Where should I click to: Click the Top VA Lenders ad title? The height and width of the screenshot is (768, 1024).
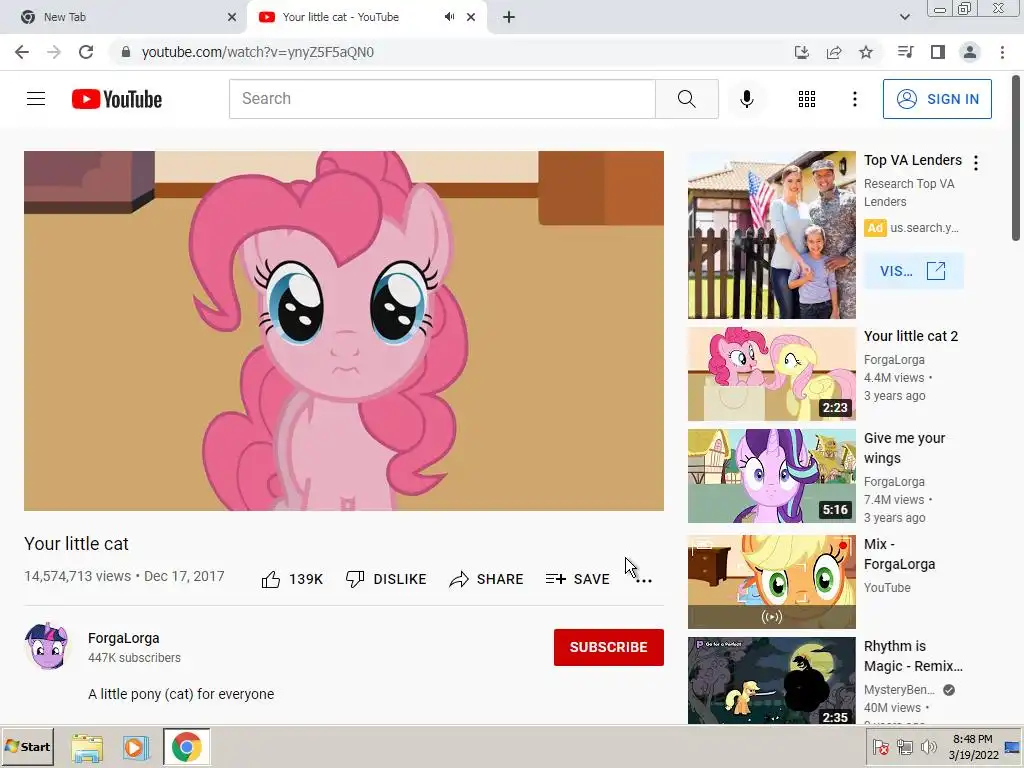[912, 161]
